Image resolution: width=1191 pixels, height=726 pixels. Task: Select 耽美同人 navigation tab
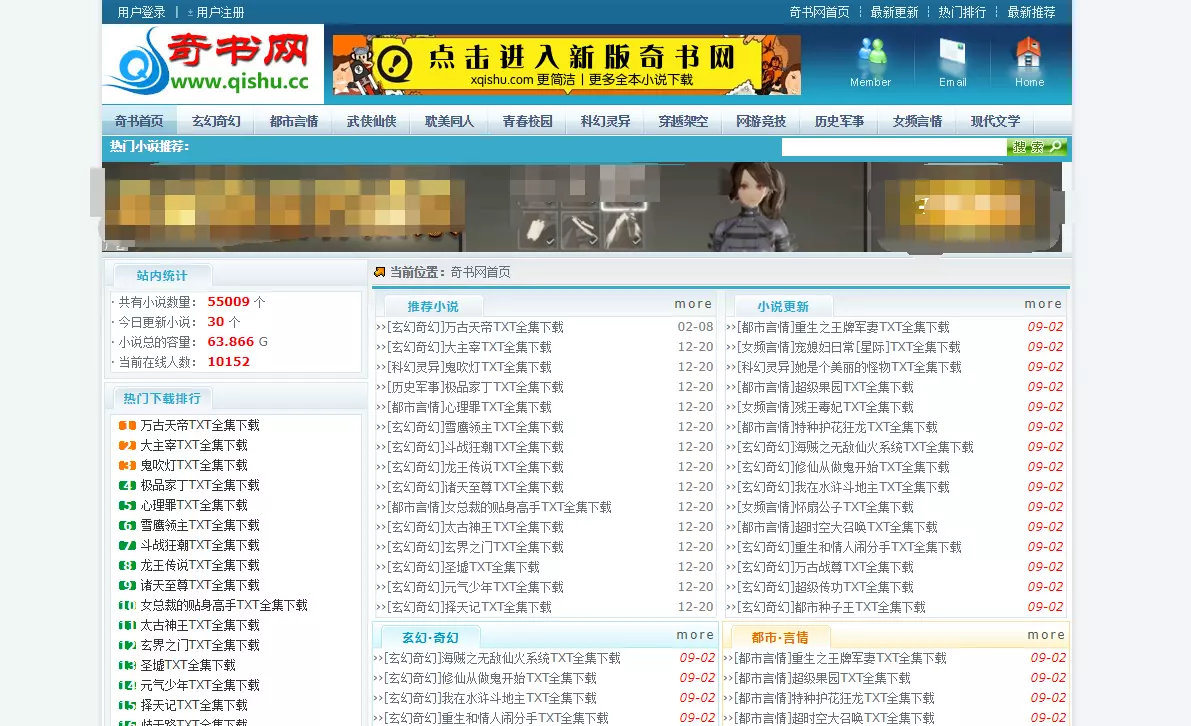[449, 121]
